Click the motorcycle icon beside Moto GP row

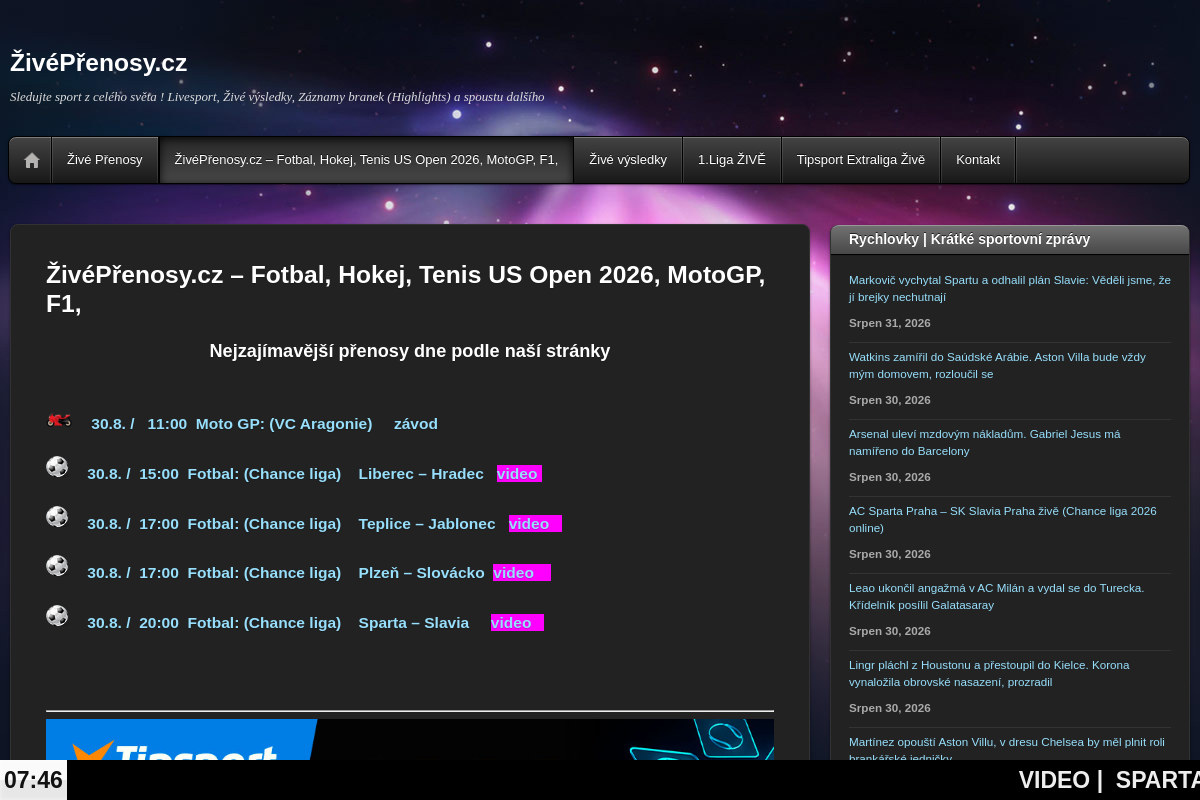[x=58, y=420]
